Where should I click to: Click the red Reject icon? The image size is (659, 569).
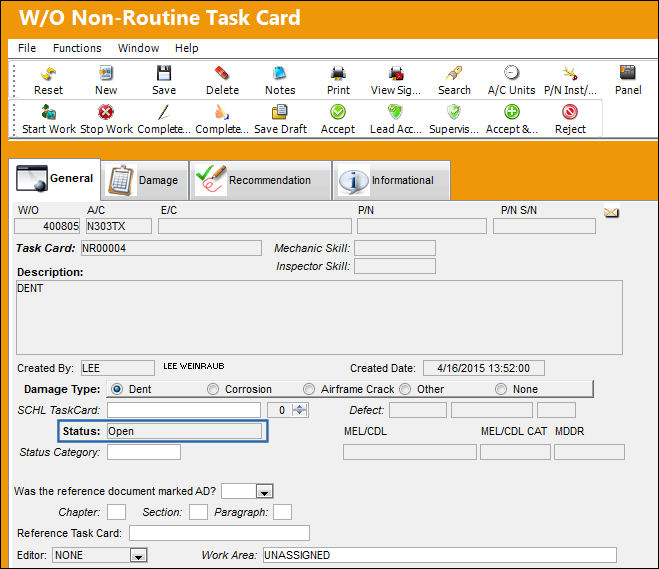coord(570,112)
